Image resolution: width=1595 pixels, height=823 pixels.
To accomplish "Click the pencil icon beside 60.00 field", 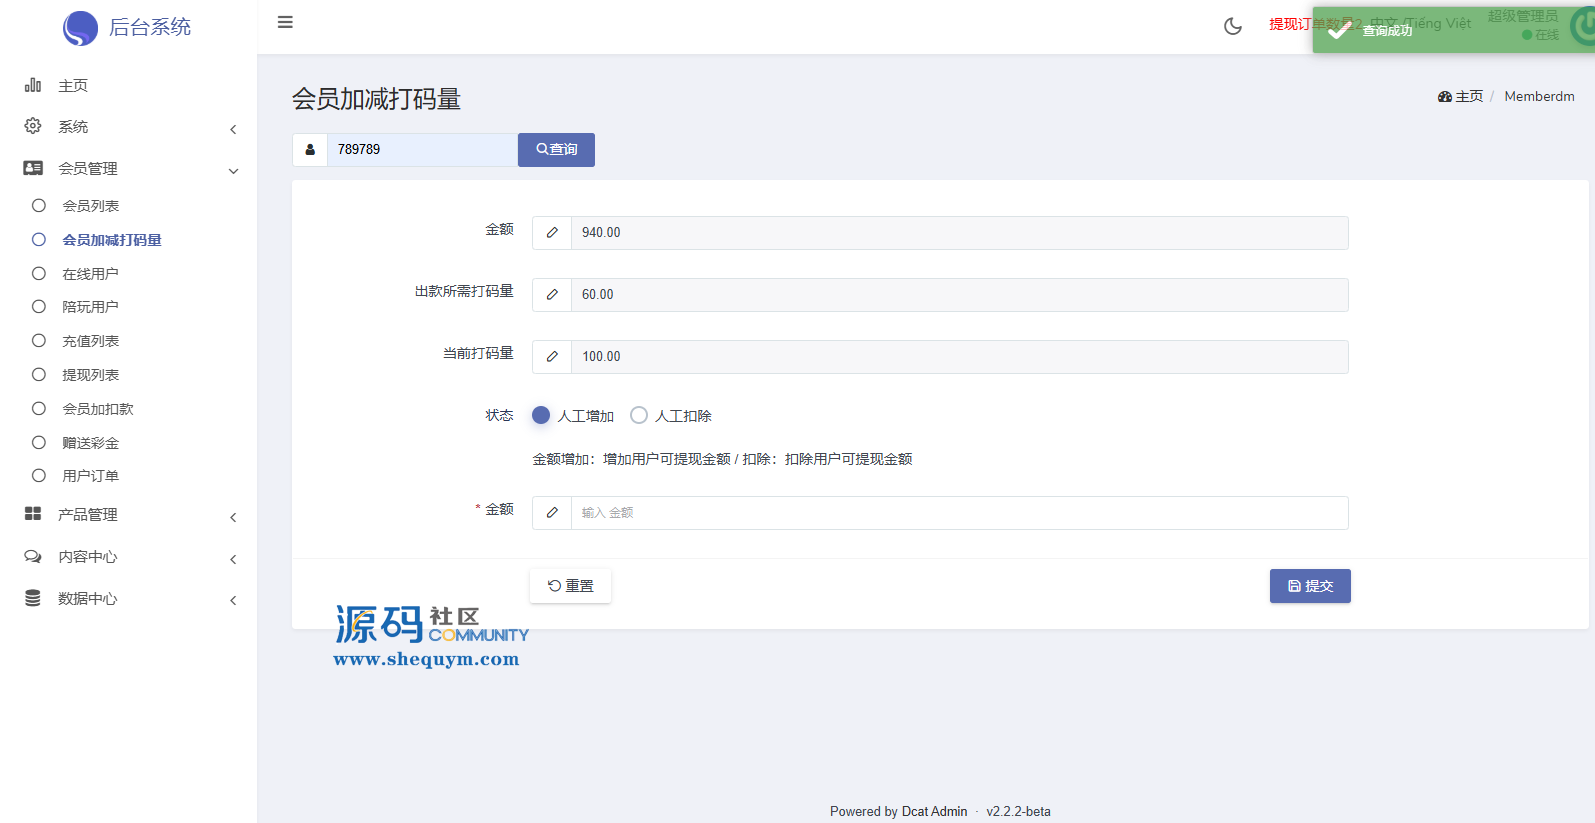I will click(552, 295).
